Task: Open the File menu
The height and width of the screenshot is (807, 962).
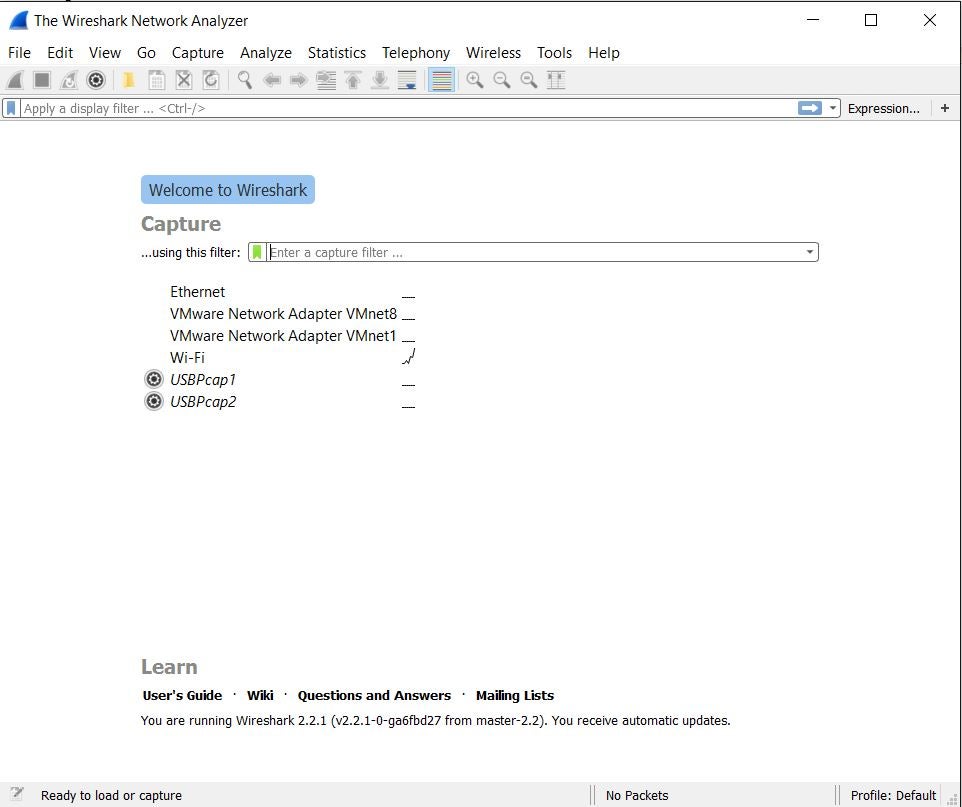Action: [x=19, y=53]
